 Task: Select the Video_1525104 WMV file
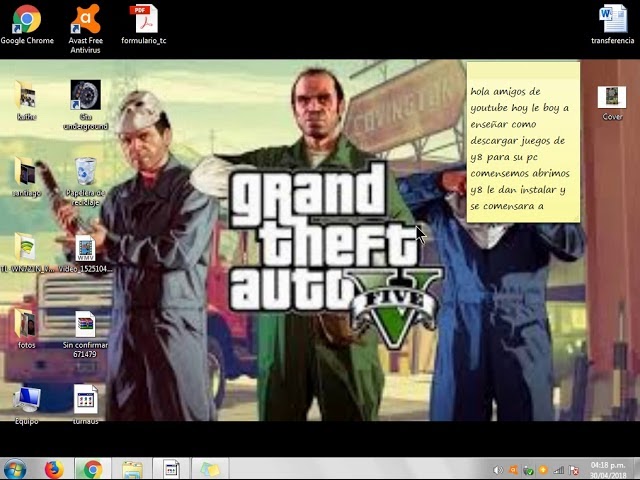tap(85, 254)
